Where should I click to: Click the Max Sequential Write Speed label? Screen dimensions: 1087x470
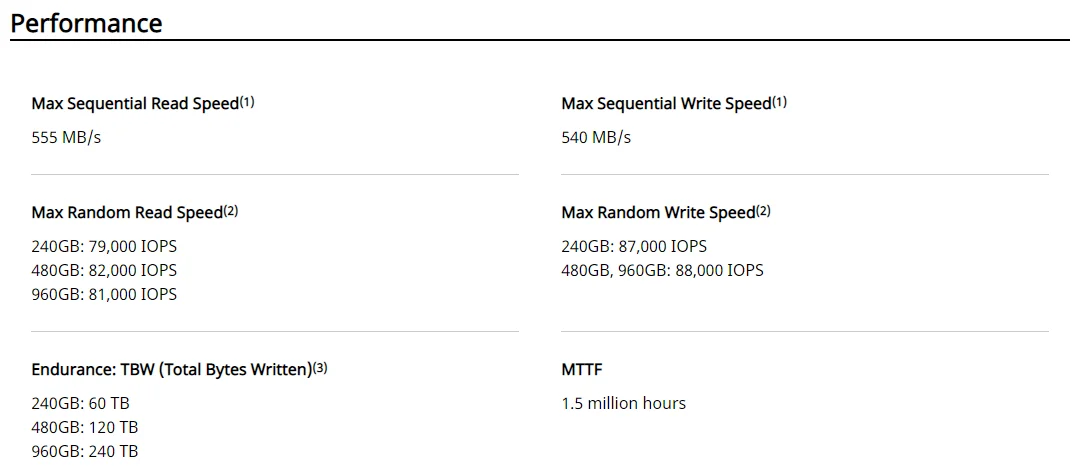(666, 104)
